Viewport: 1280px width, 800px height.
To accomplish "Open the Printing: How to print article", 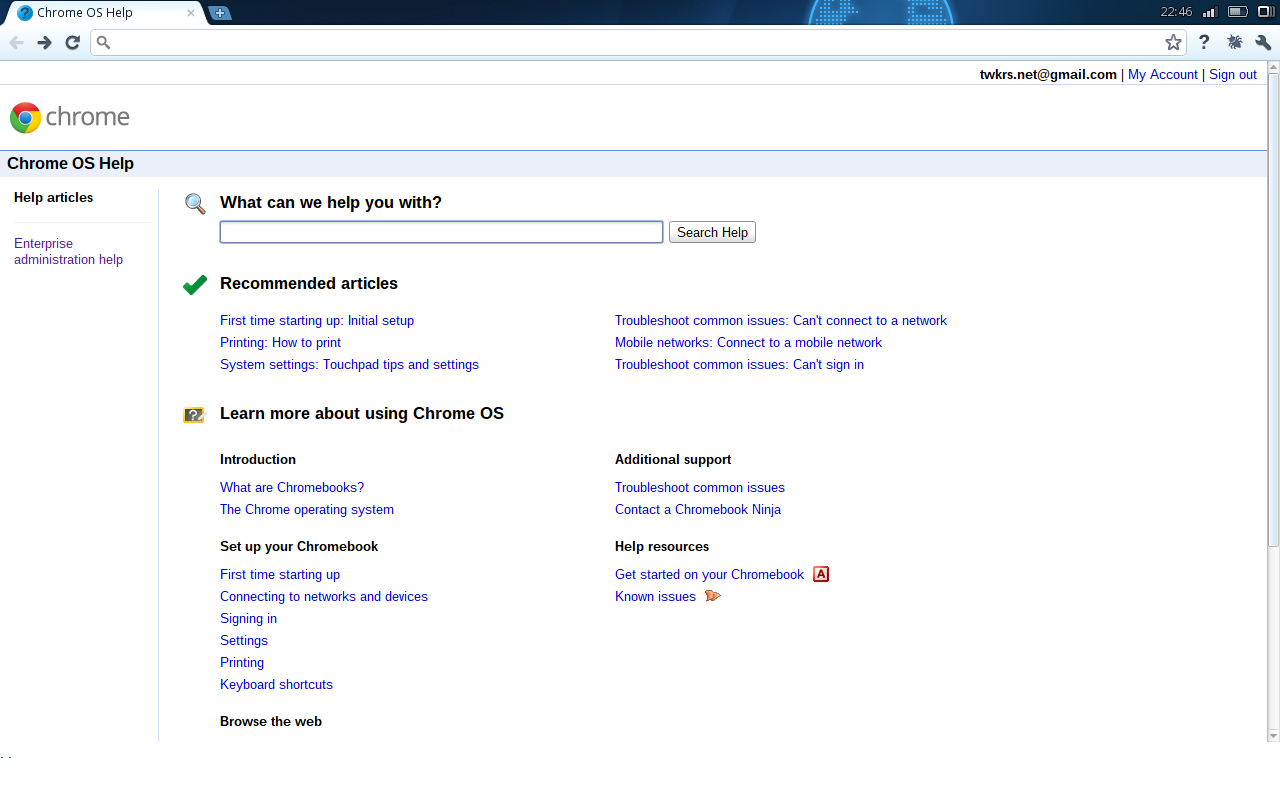I will (x=280, y=342).
